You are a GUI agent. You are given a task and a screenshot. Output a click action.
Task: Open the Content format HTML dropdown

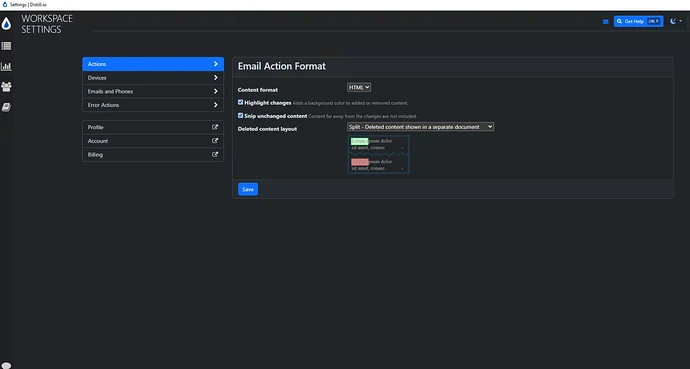tap(359, 88)
